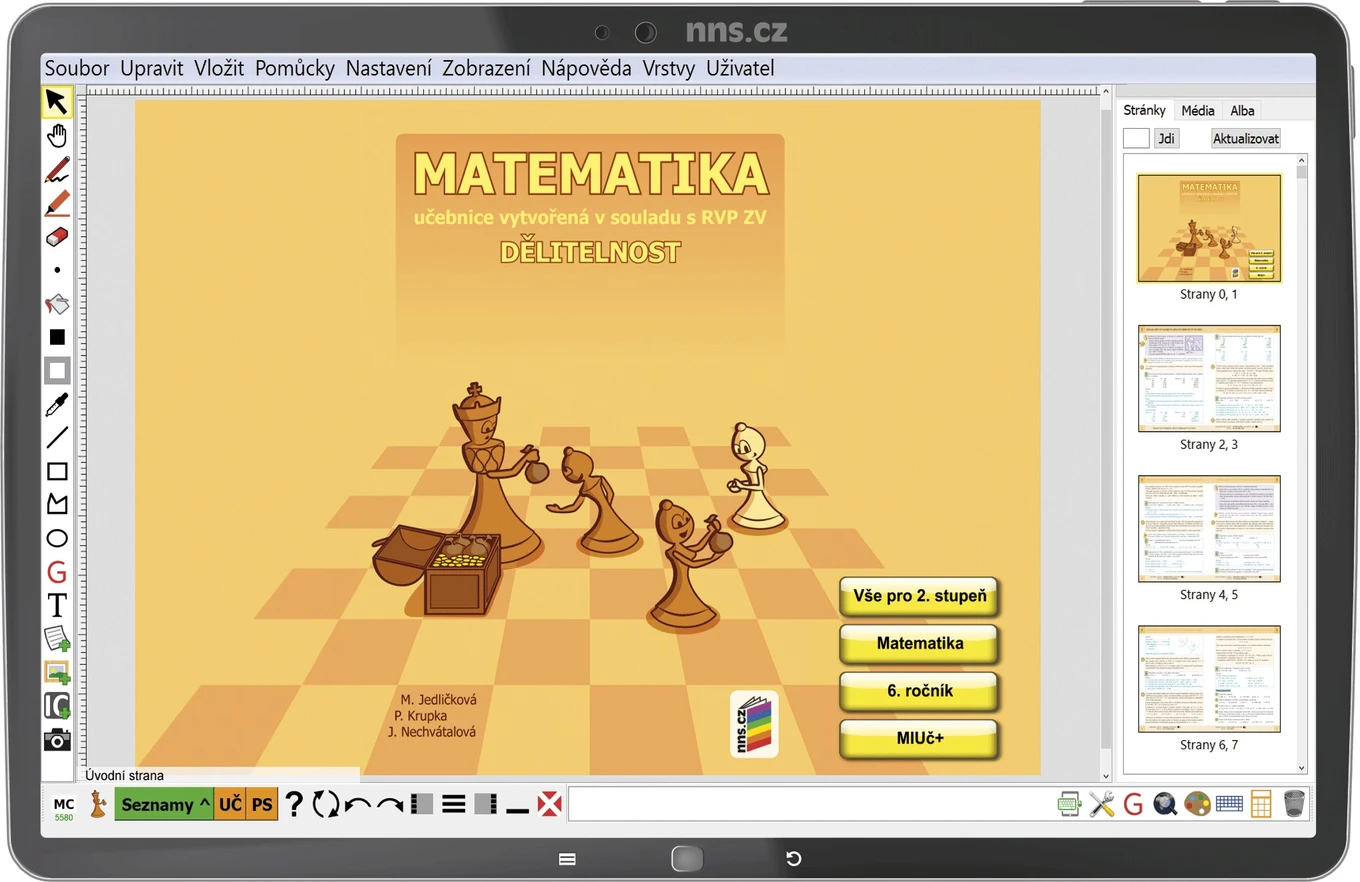Open the color palette icon
The height and width of the screenshot is (882, 1360).
point(1196,803)
